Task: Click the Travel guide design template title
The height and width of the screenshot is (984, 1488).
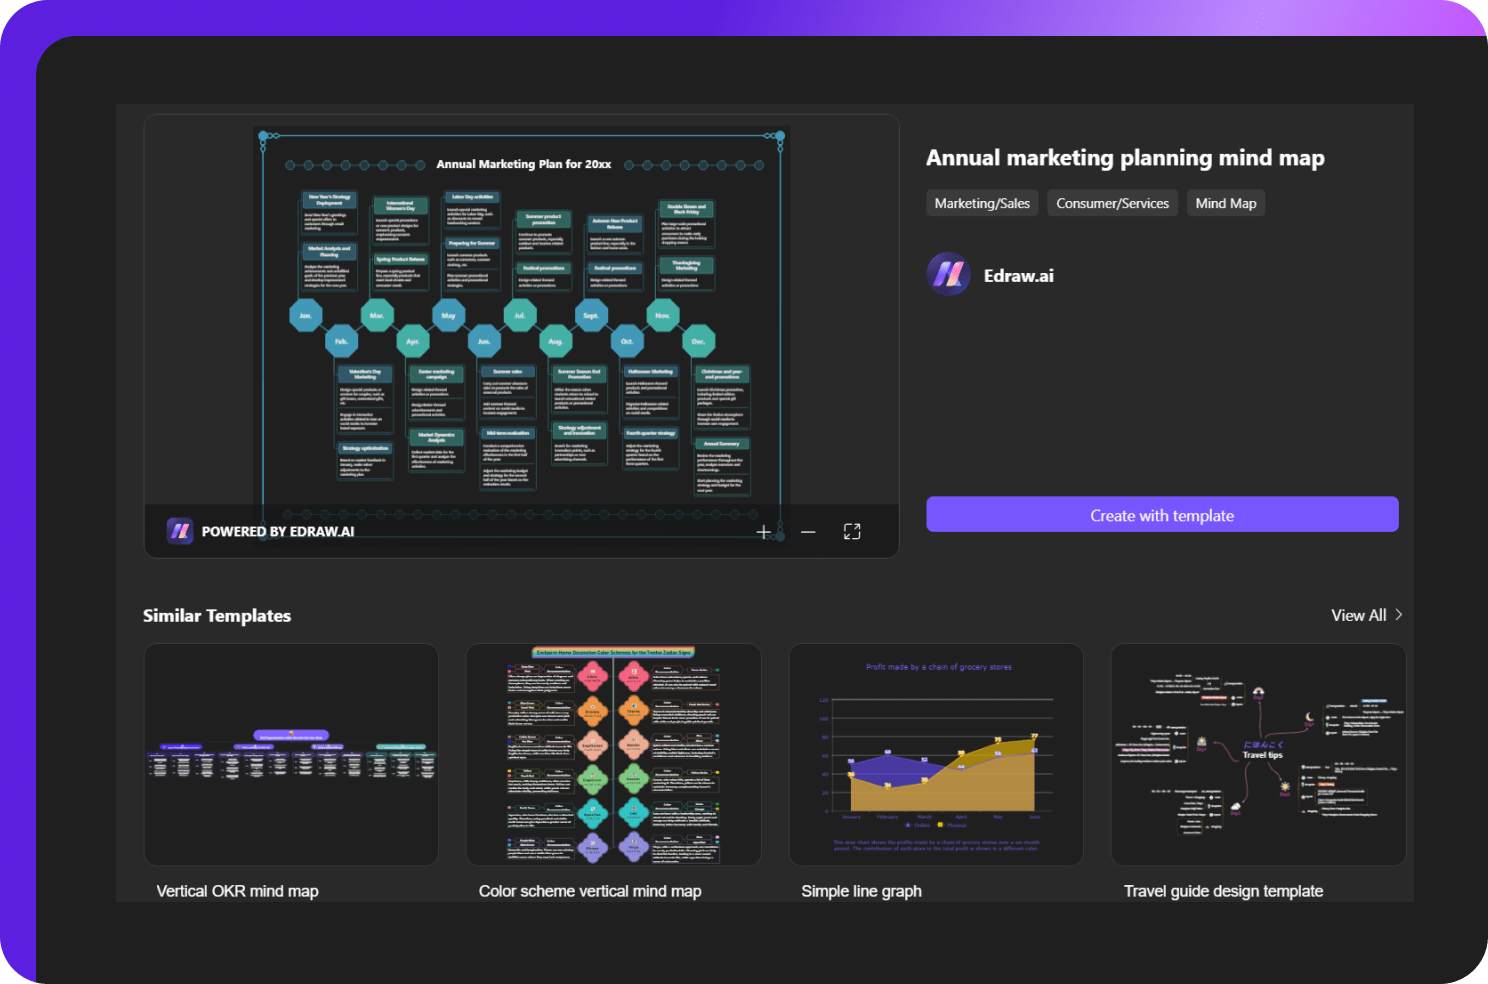Action: pyautogui.click(x=1224, y=891)
